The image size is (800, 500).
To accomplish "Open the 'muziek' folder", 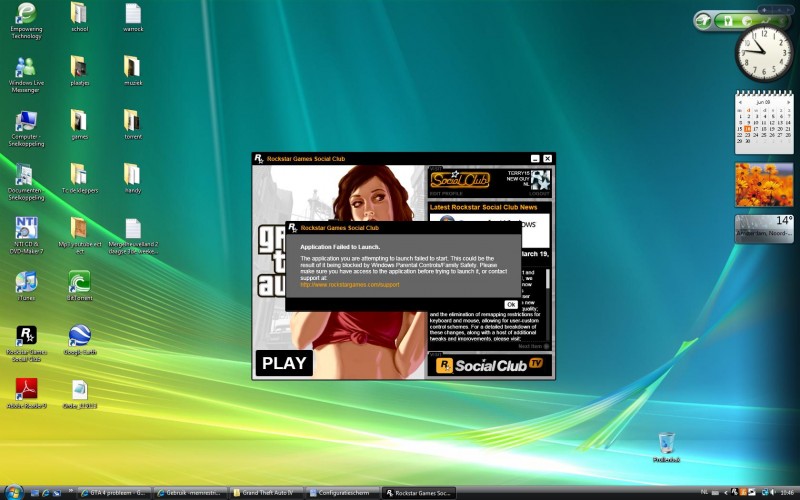I will click(133, 71).
